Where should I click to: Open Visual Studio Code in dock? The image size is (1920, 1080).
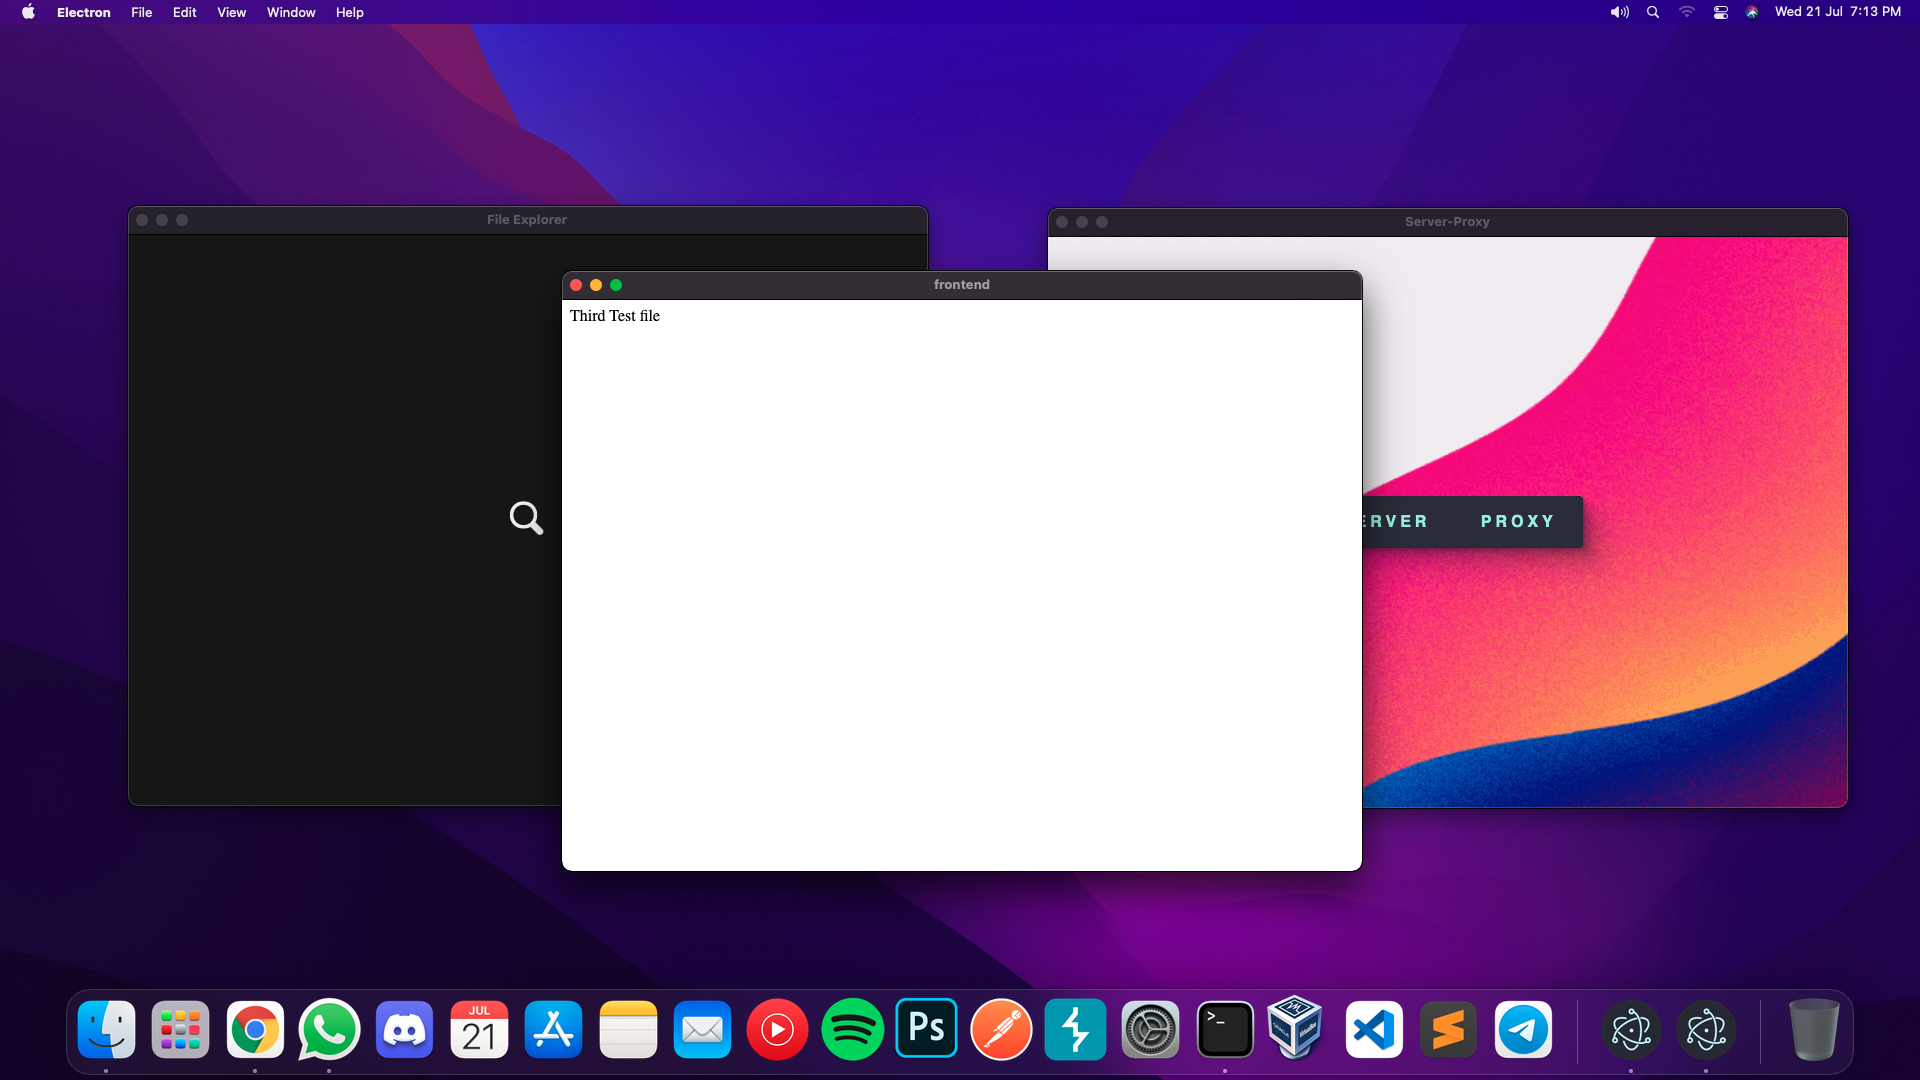(x=1374, y=1030)
